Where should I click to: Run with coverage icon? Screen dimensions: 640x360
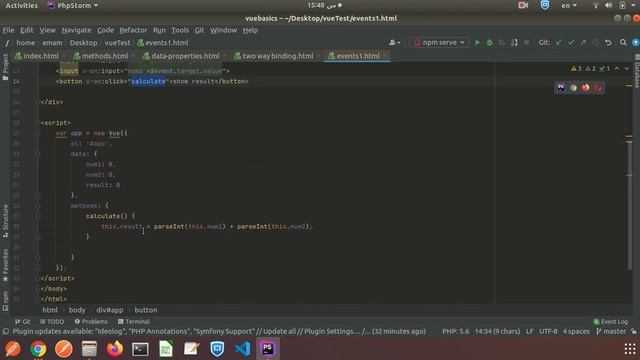coord(502,42)
